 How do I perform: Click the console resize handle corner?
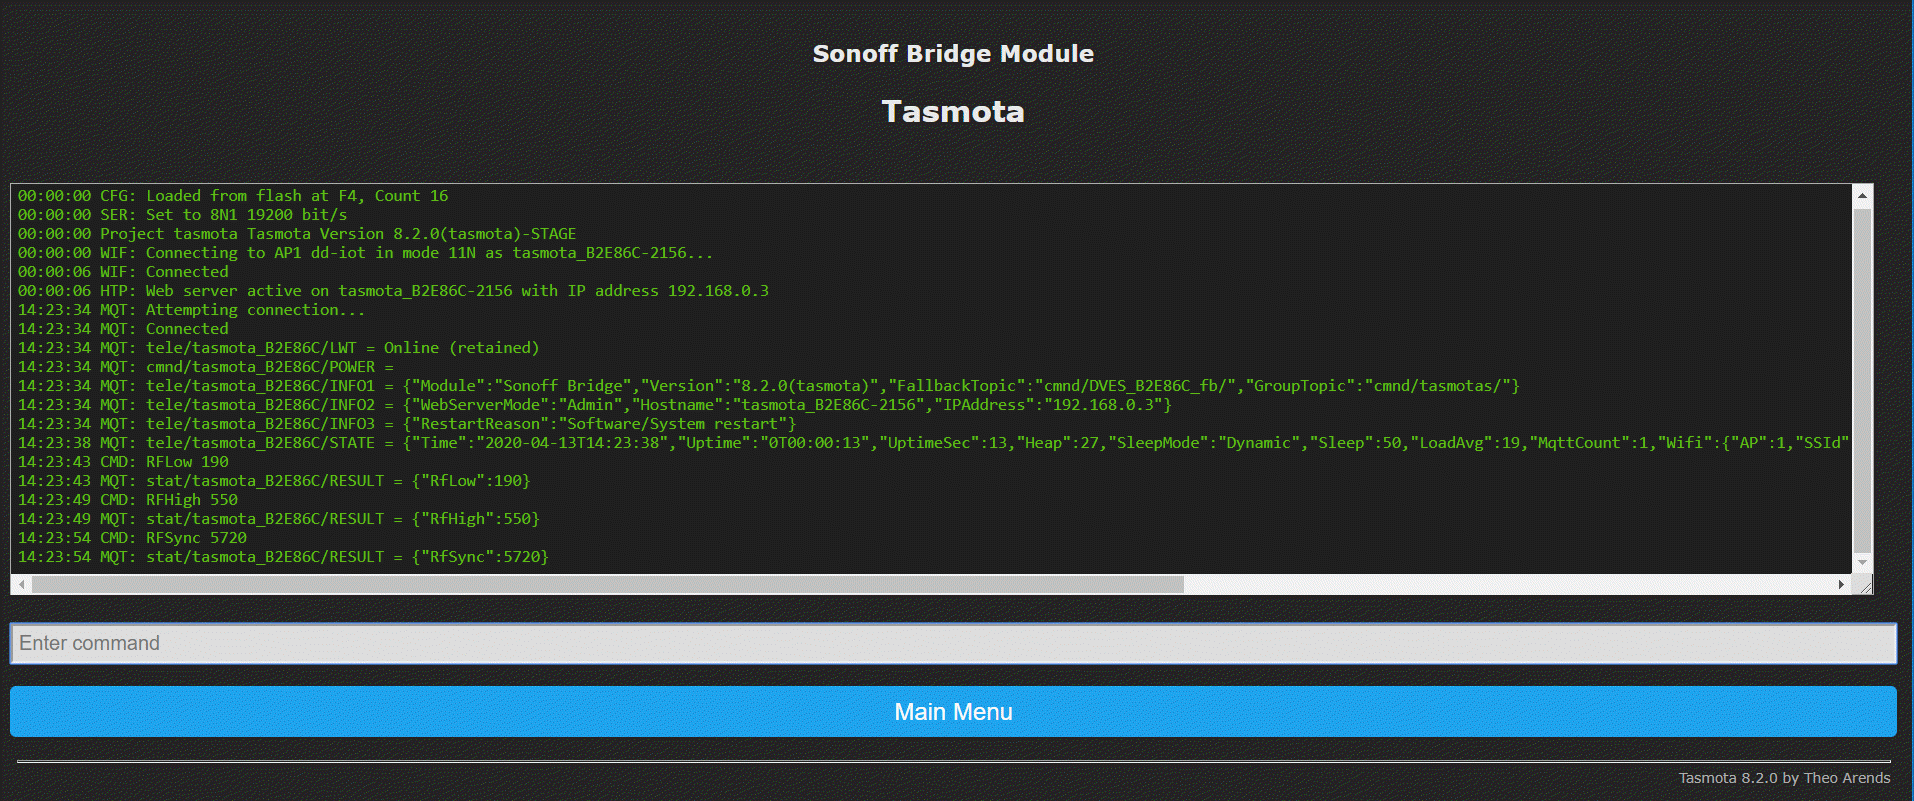pyautogui.click(x=1865, y=587)
